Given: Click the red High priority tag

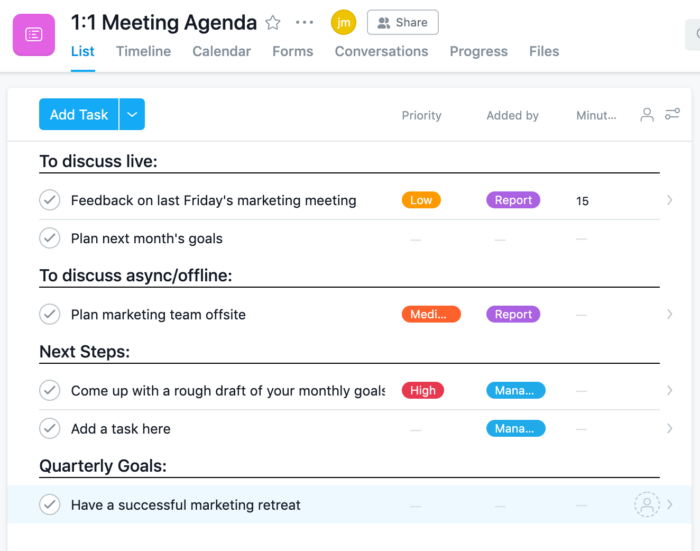Looking at the screenshot, I should pyautogui.click(x=423, y=390).
